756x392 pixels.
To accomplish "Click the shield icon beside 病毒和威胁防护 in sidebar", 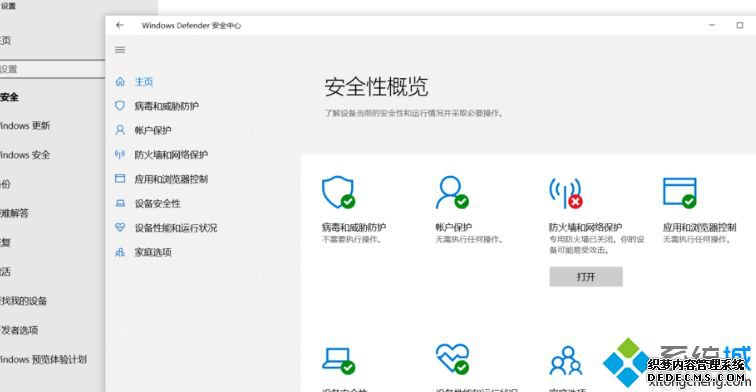I will (x=120, y=106).
